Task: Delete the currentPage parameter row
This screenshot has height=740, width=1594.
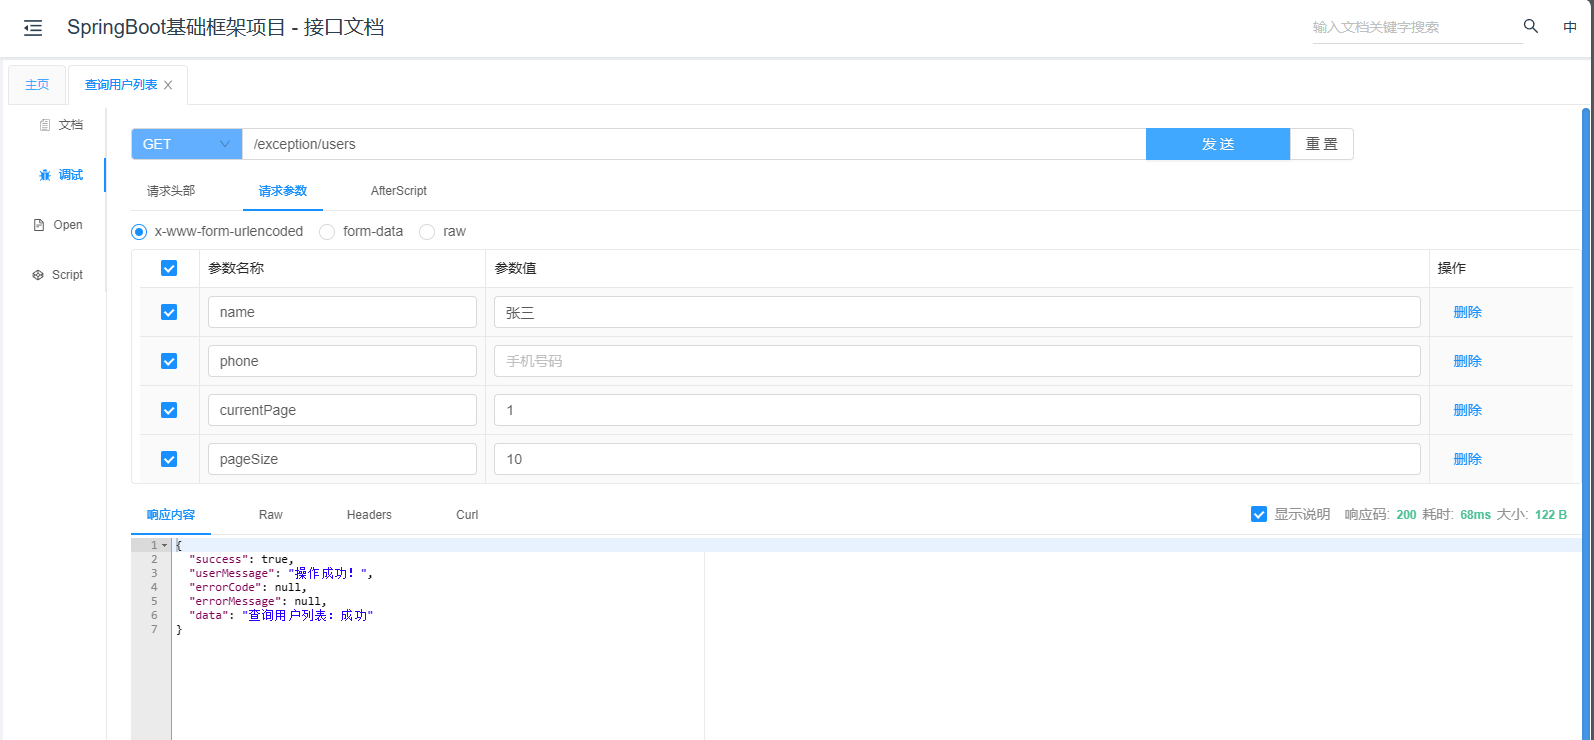Action: 1467,410
